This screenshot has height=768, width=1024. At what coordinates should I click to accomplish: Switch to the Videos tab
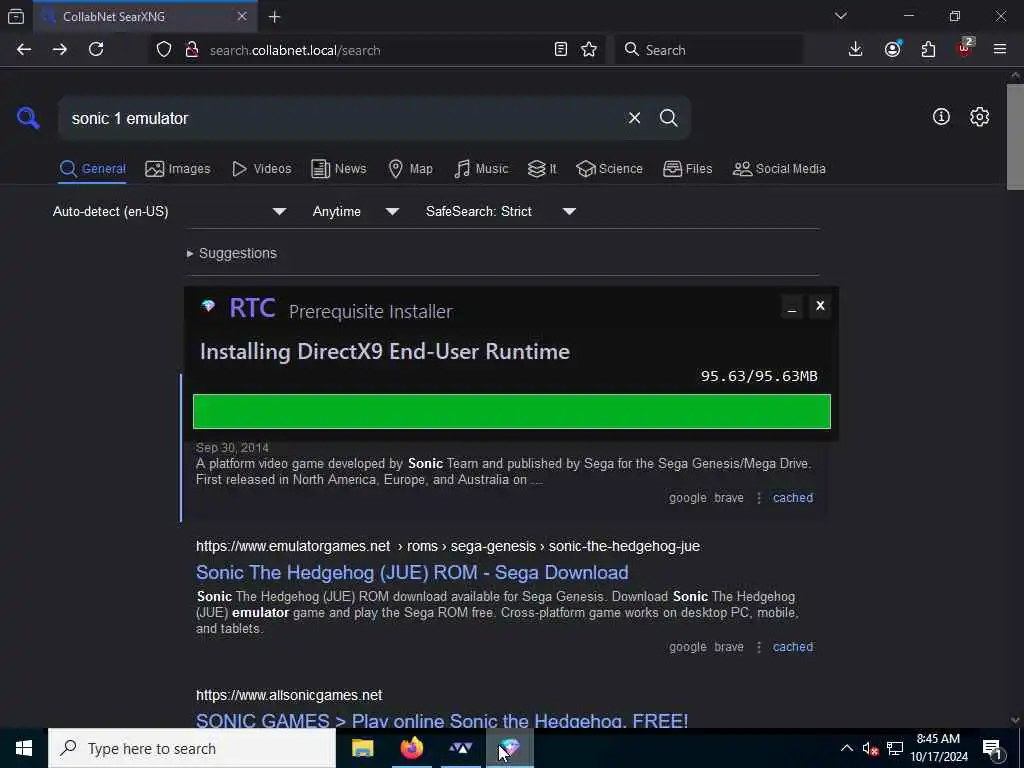click(261, 168)
